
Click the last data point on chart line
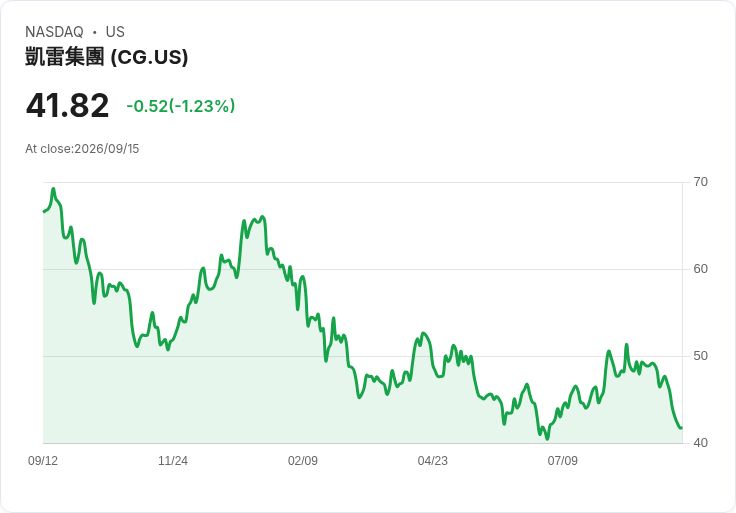681,428
